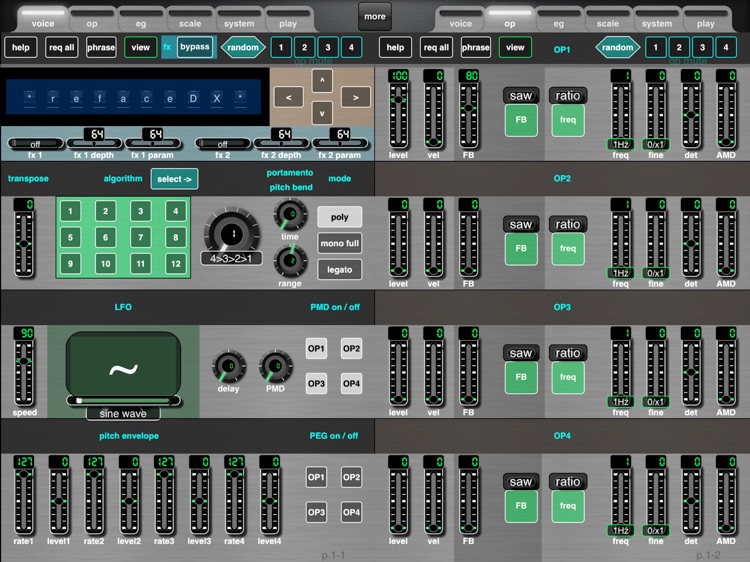
Task: Click the LFO delay knob
Action: pyautogui.click(x=227, y=366)
